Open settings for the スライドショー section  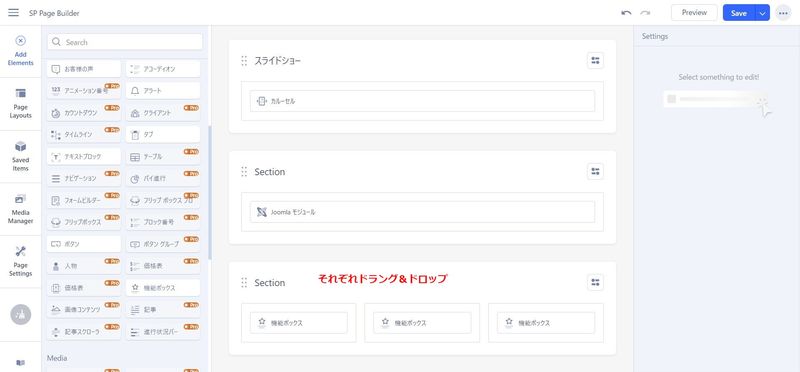595,61
